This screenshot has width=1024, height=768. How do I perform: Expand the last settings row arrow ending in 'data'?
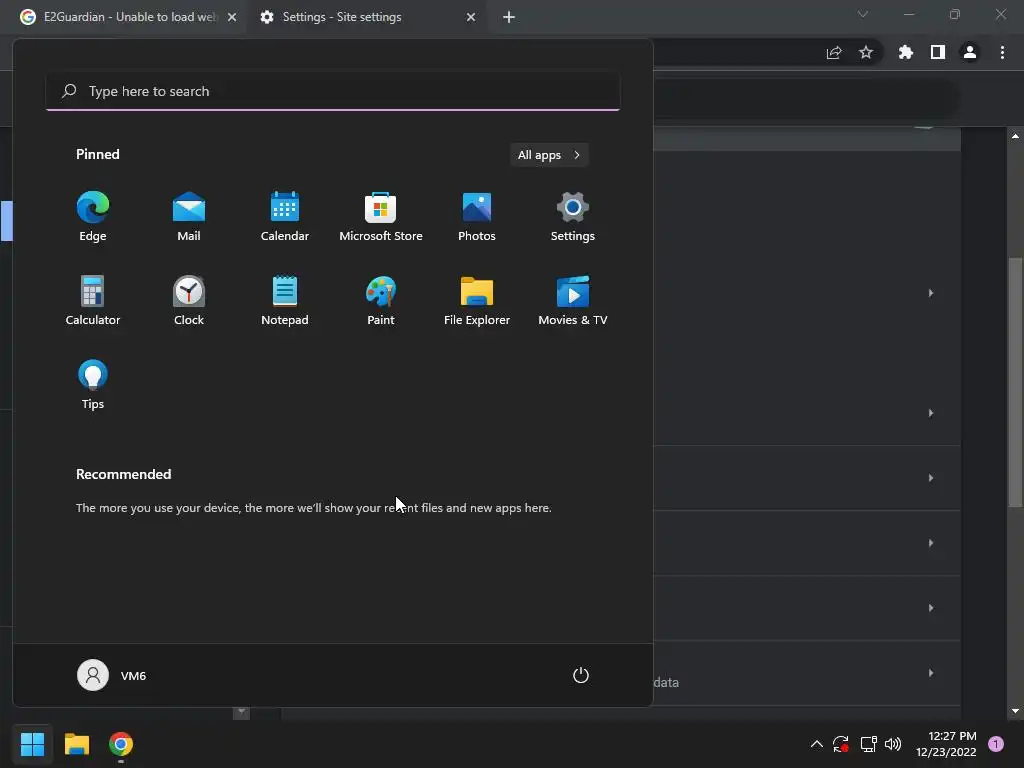tap(931, 673)
